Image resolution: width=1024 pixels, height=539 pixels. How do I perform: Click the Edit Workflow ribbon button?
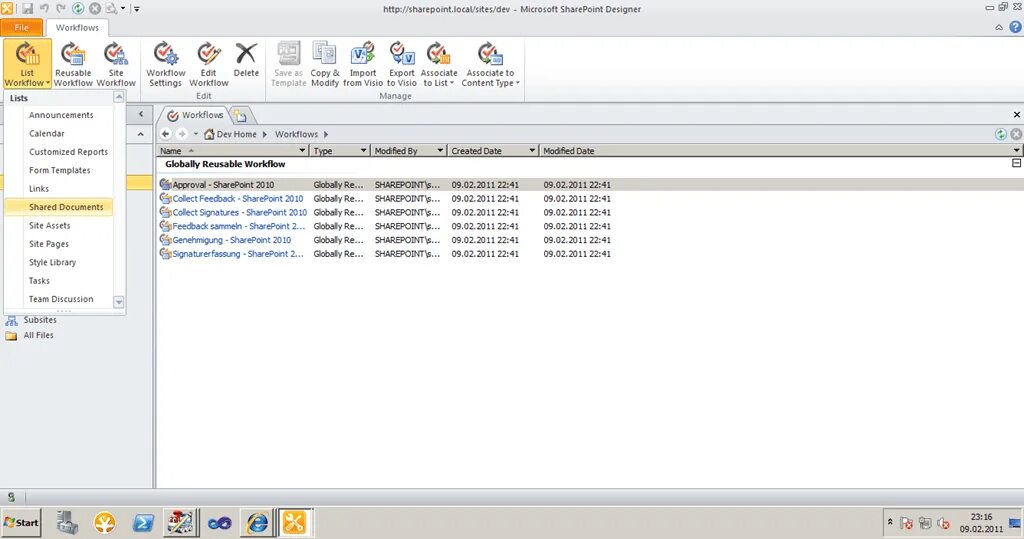pyautogui.click(x=208, y=64)
